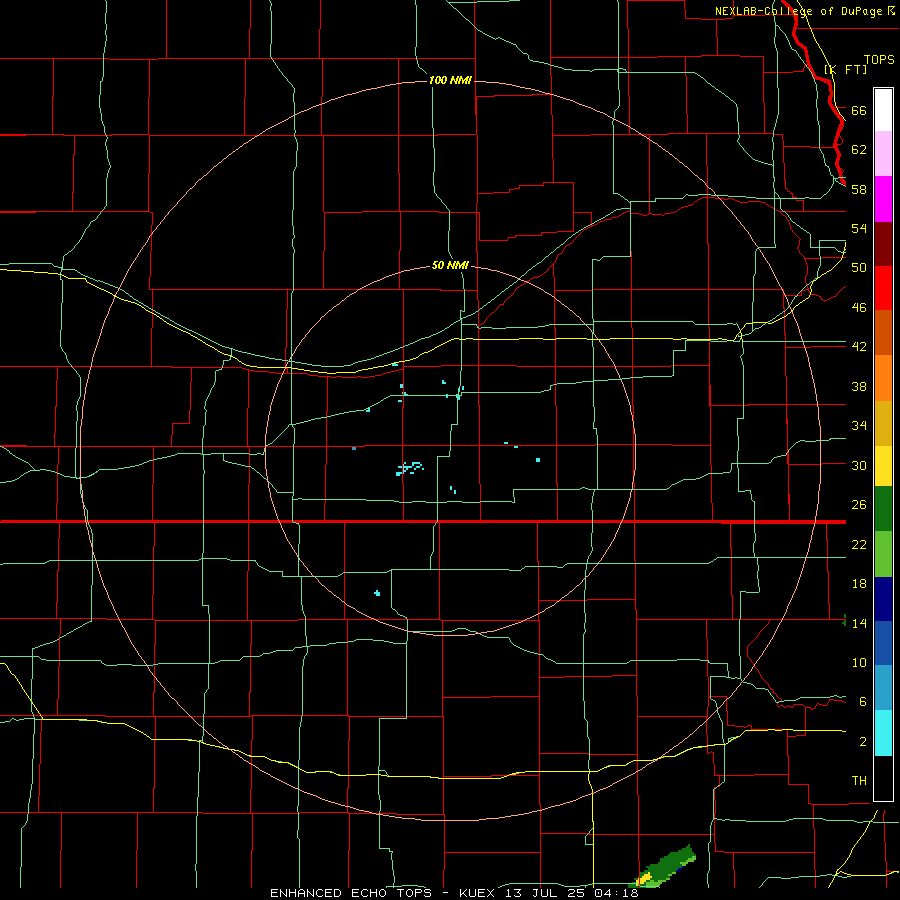Viewport: 900px width, 900px height.
Task: Click the dark orange legend swatch
Action: (x=883, y=332)
